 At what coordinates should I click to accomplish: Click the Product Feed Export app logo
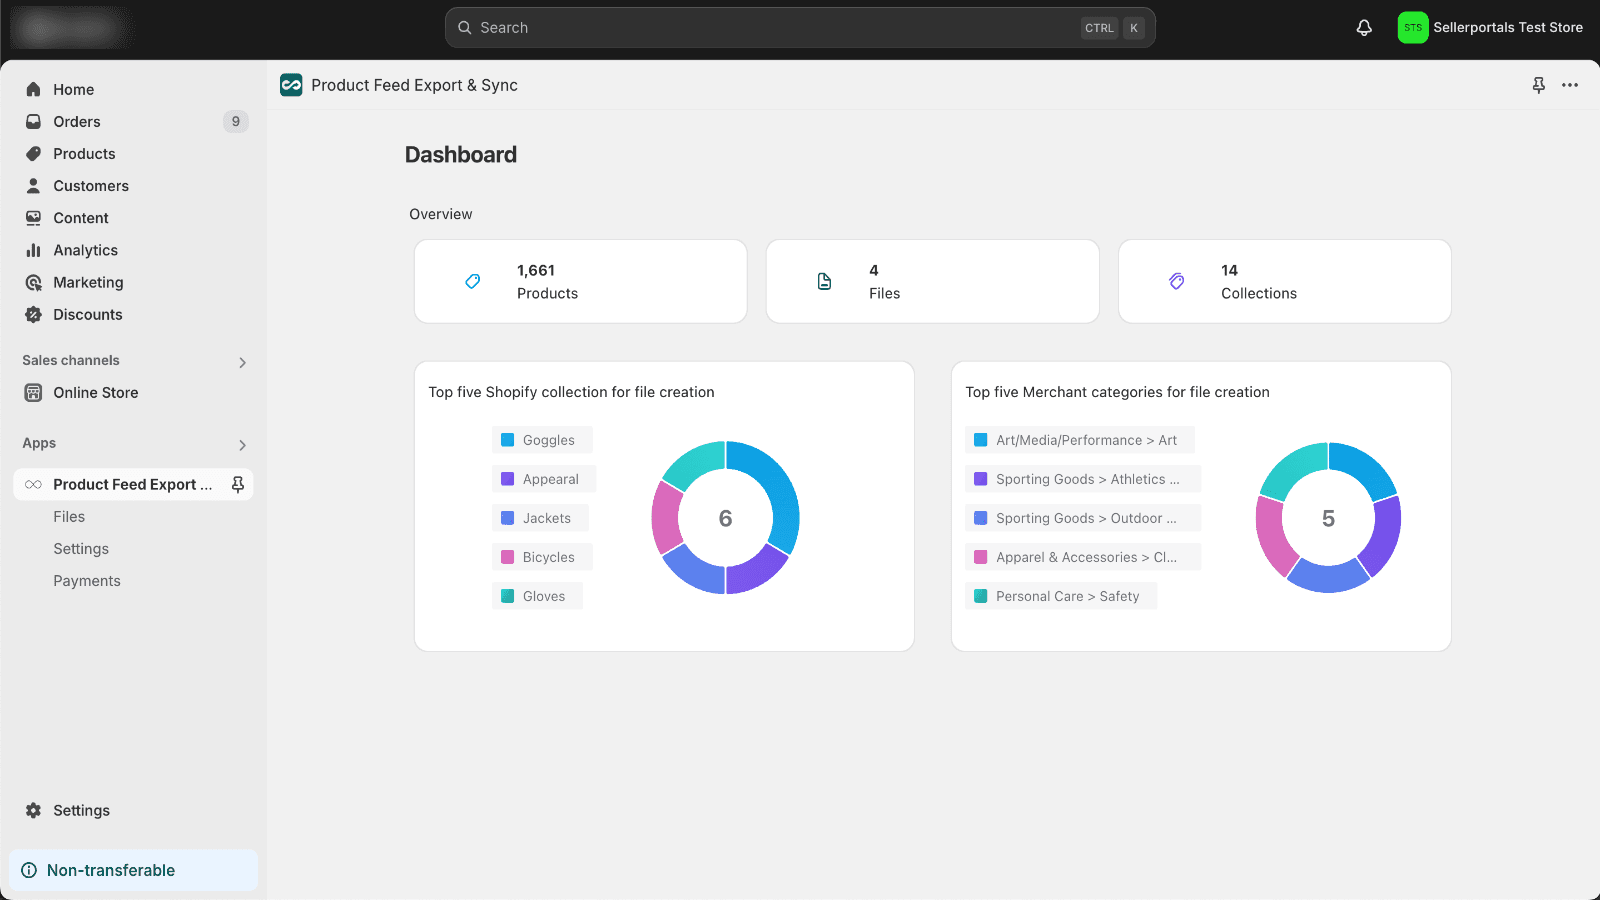click(291, 85)
